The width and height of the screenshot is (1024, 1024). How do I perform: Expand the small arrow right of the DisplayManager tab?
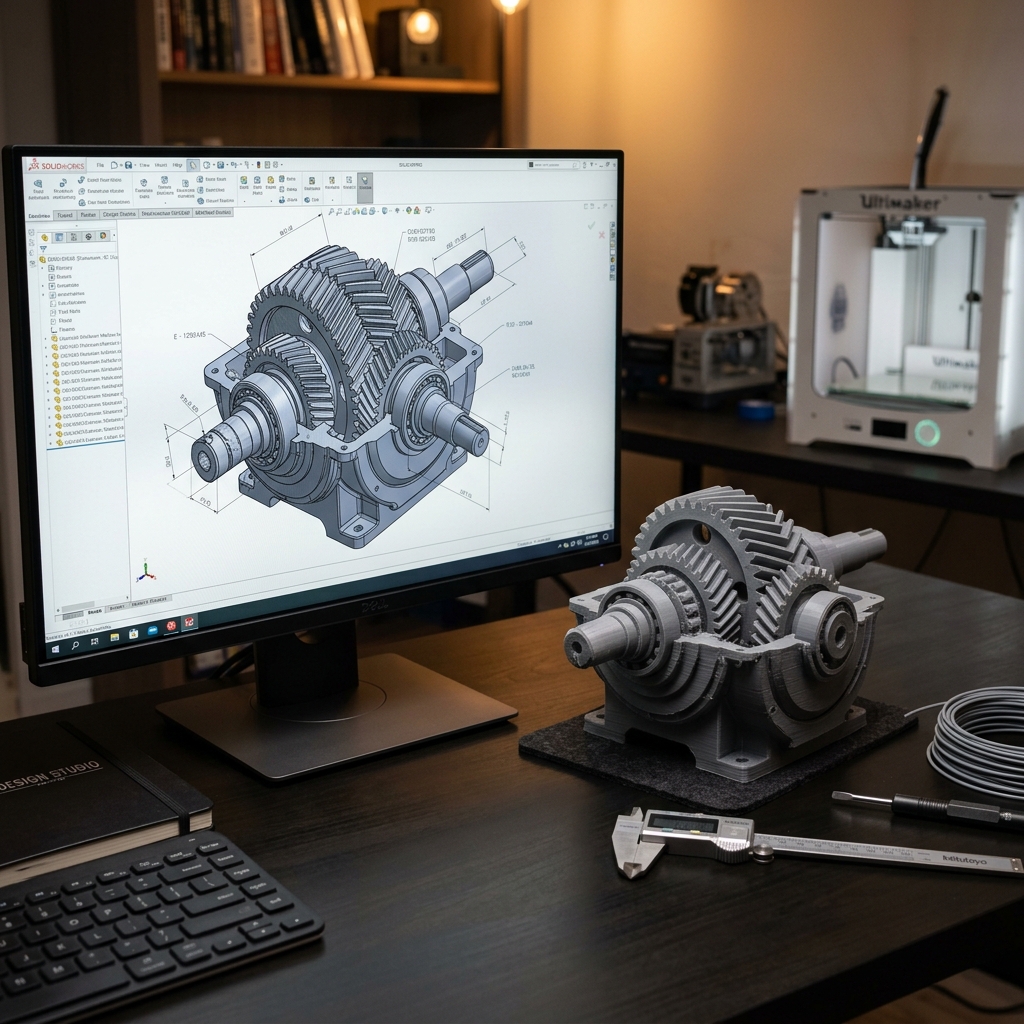114,235
